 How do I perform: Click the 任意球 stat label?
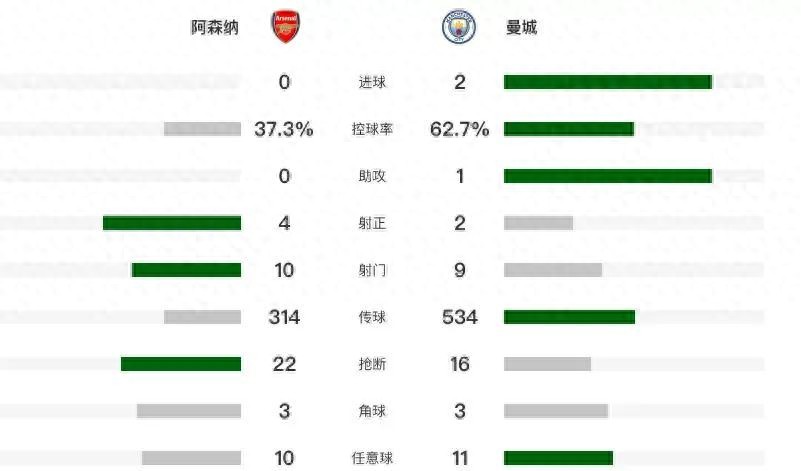click(372, 458)
